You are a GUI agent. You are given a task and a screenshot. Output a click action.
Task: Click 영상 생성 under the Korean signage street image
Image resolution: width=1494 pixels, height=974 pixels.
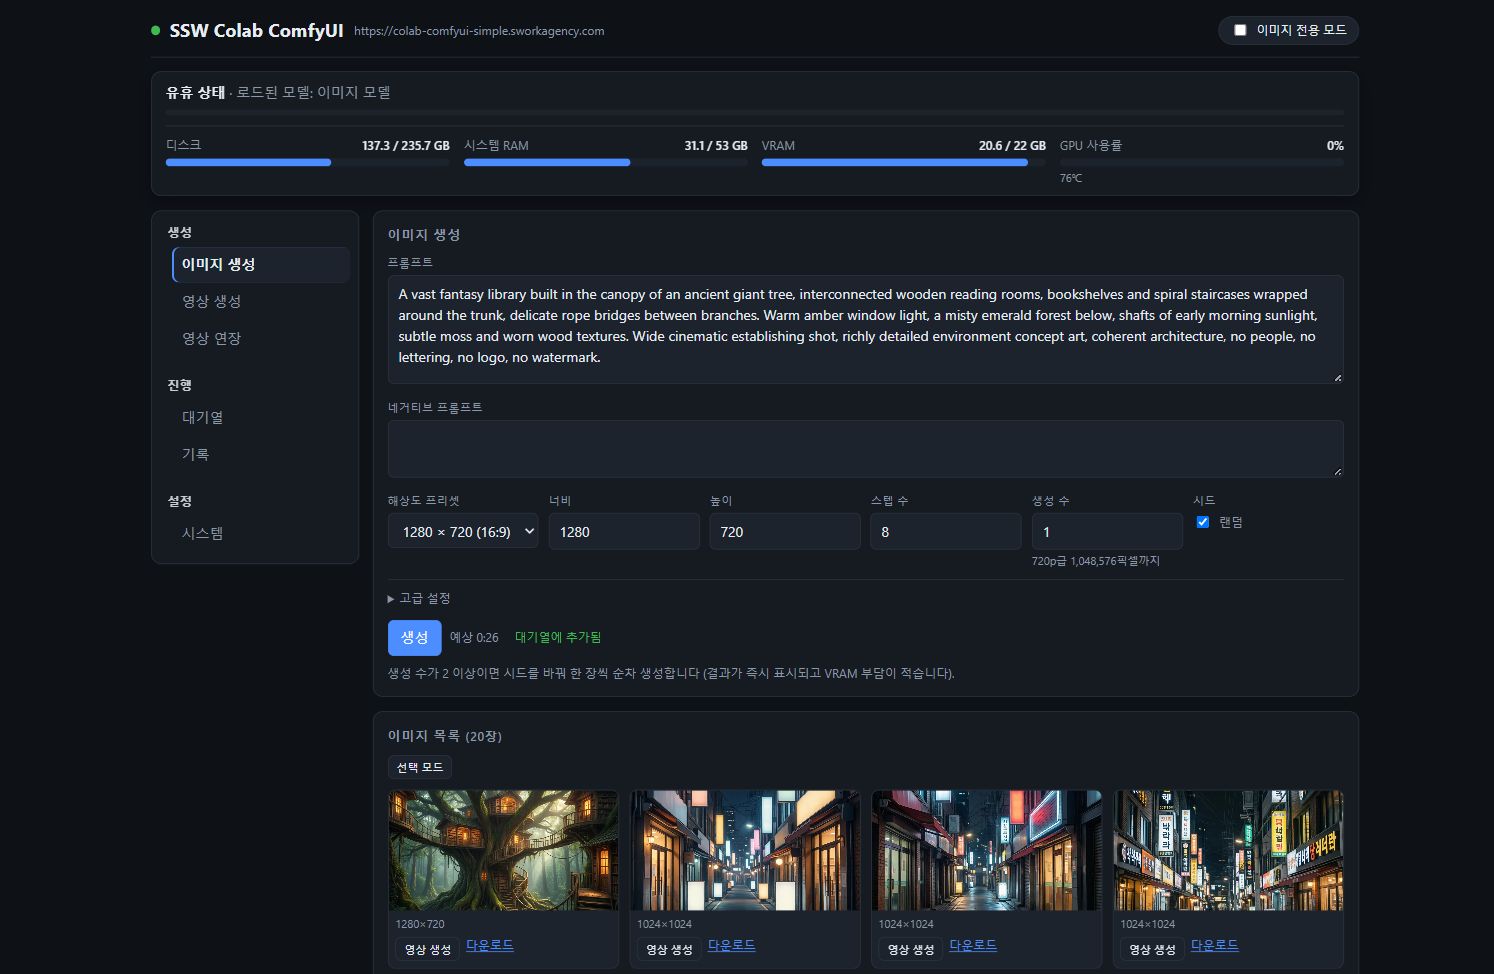tap(1153, 949)
